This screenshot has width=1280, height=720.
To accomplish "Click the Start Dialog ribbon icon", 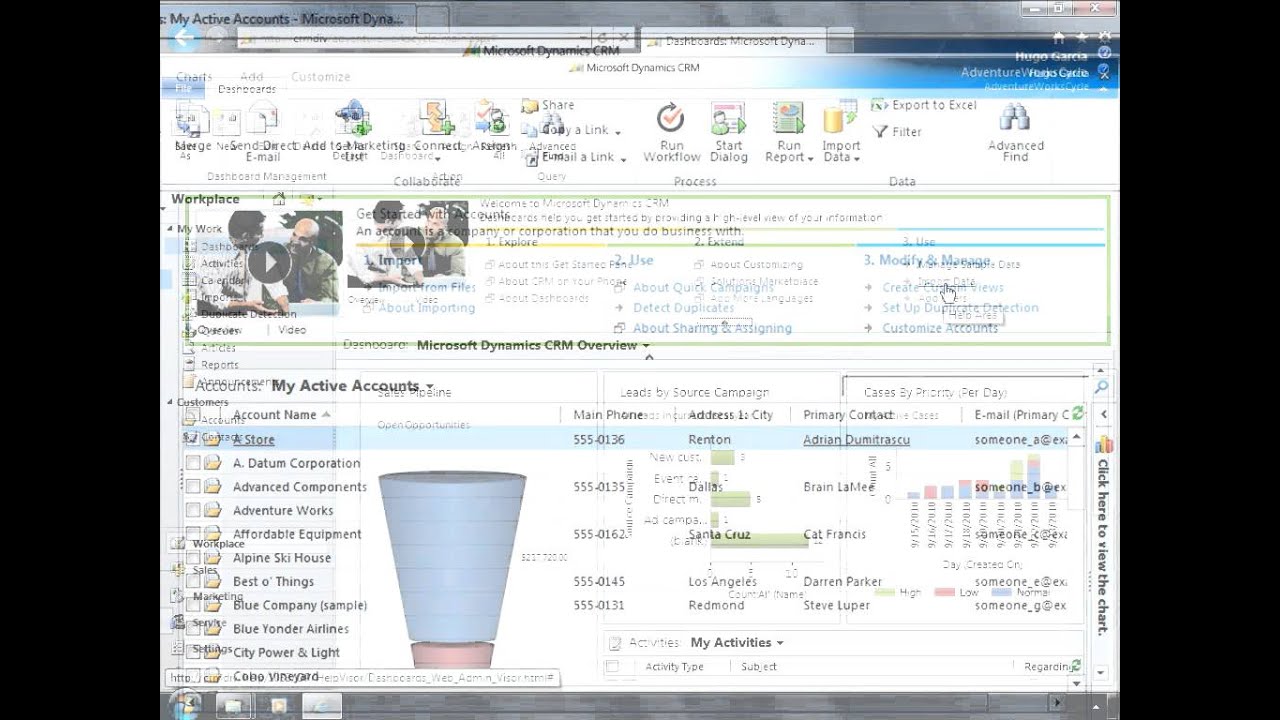I will coord(728,118).
